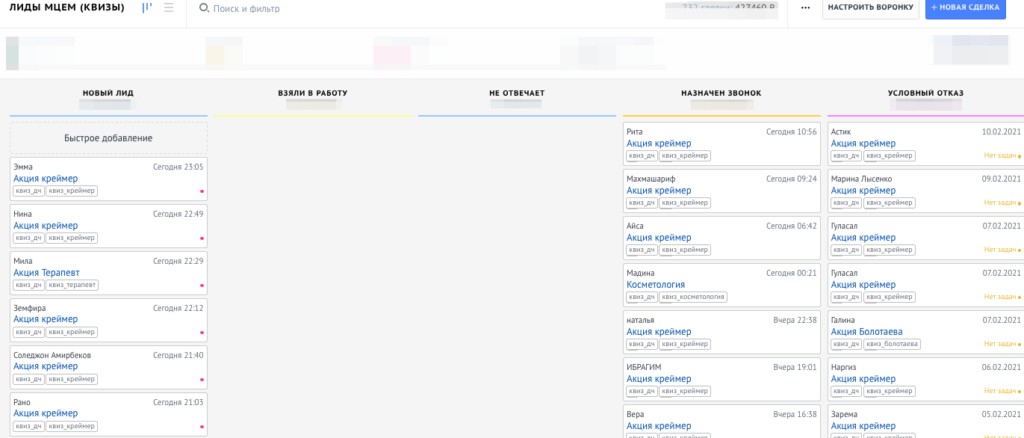Click the search magnifier icon
The width and height of the screenshot is (1024, 438).
204,8
